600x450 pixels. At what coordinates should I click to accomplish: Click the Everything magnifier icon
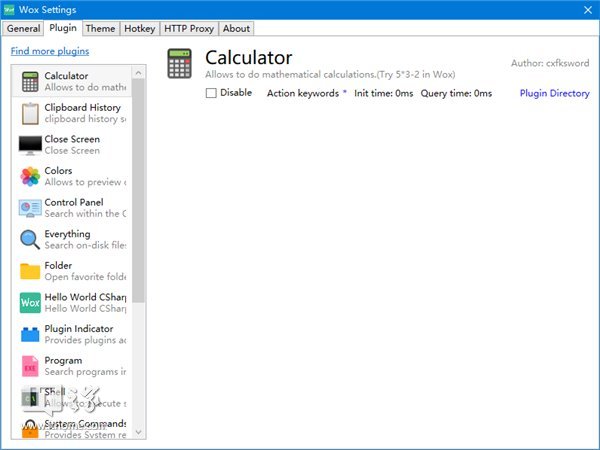pos(30,240)
